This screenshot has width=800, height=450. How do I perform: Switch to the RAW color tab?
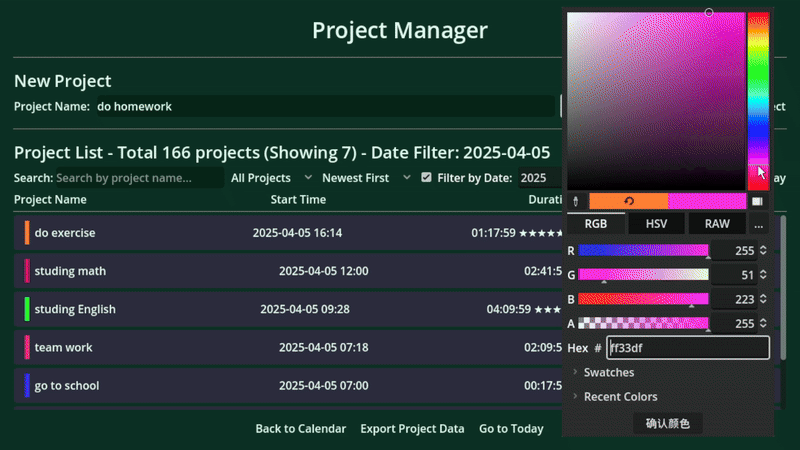click(717, 225)
